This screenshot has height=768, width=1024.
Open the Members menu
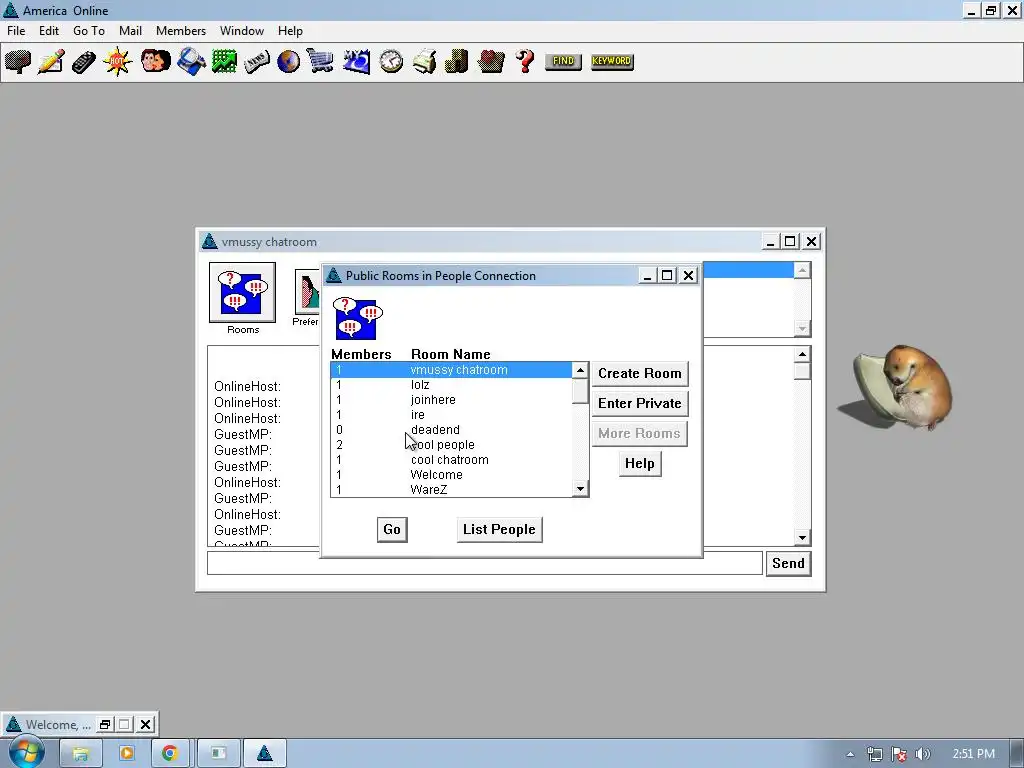click(181, 31)
